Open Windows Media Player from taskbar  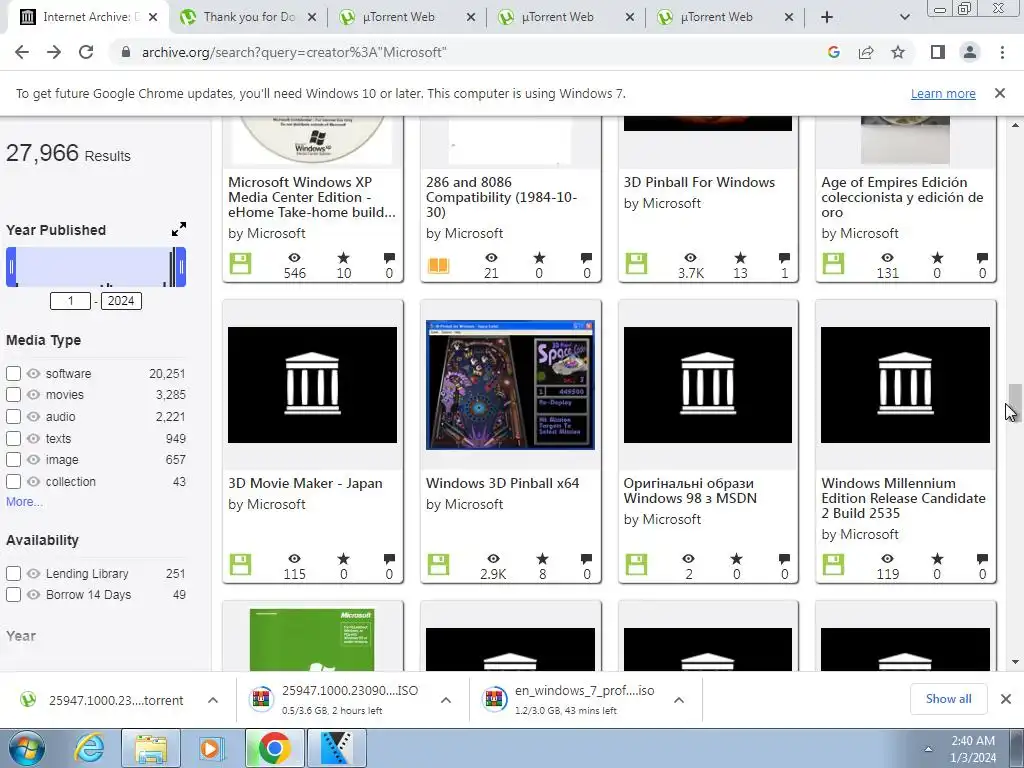click(x=211, y=748)
